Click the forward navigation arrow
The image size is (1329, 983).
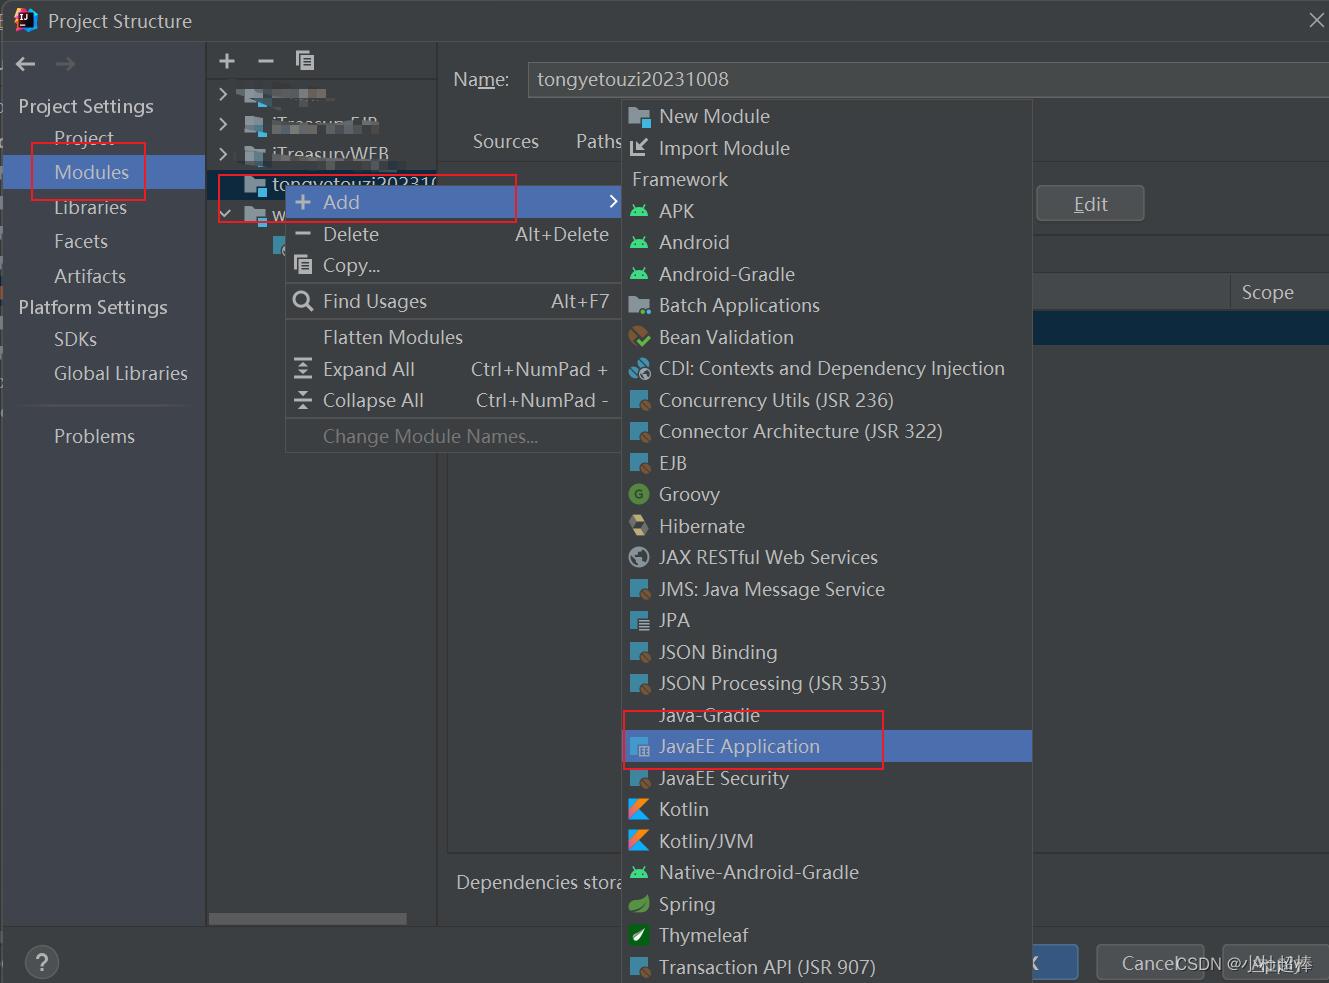click(x=65, y=64)
